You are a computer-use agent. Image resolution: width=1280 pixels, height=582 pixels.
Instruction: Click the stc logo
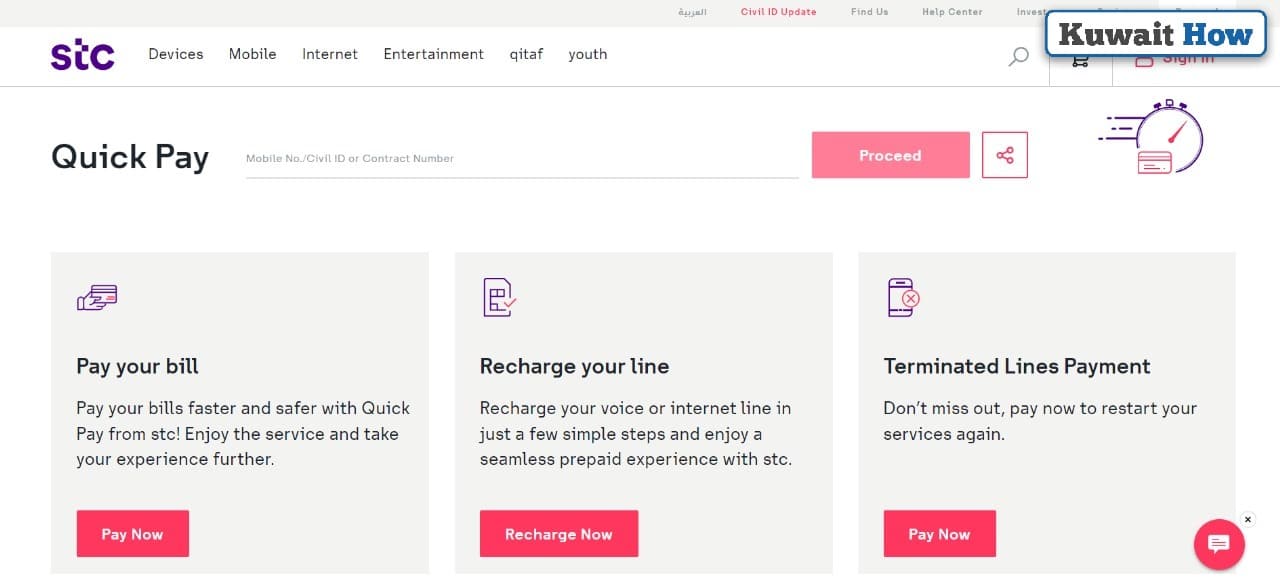click(x=82, y=54)
